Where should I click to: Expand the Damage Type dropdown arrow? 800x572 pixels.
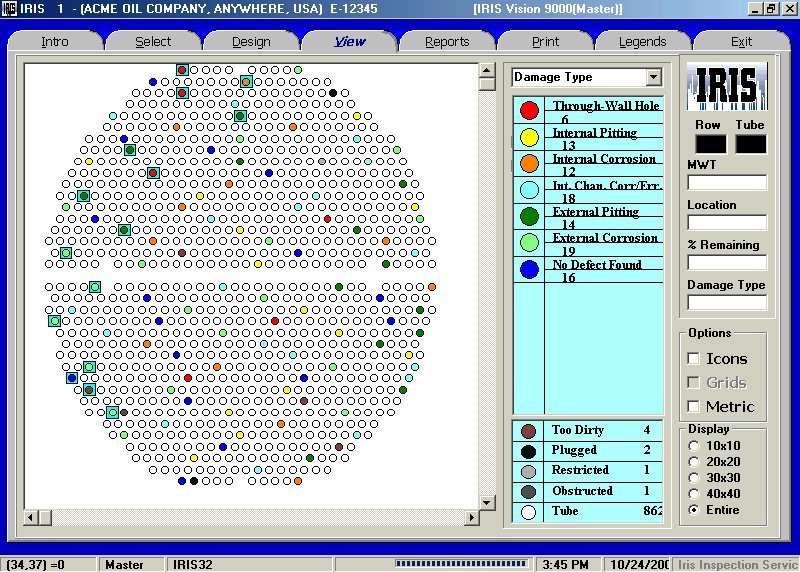tap(653, 78)
